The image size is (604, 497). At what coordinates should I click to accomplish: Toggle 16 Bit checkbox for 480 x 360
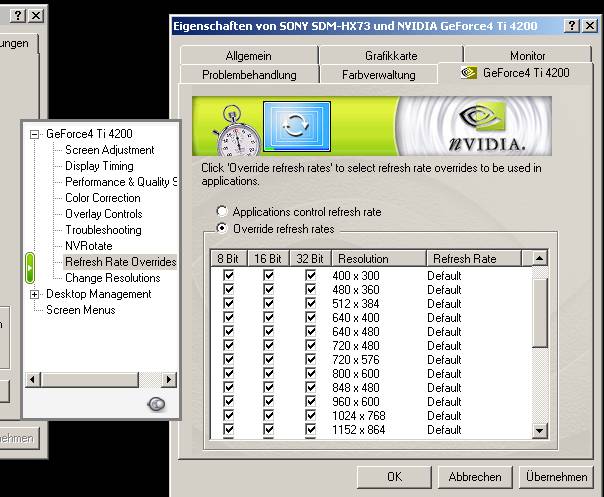[x=268, y=289]
